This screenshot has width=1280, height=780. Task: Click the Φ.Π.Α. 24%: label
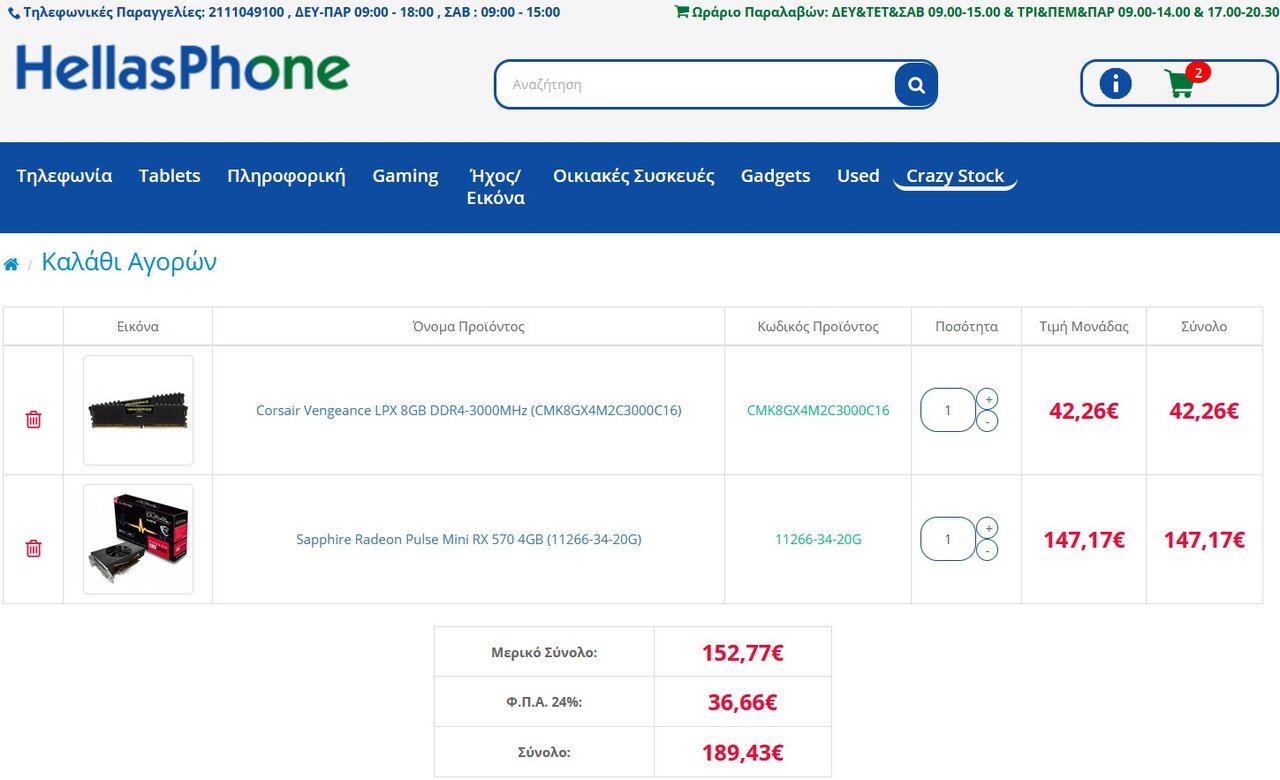(x=544, y=702)
